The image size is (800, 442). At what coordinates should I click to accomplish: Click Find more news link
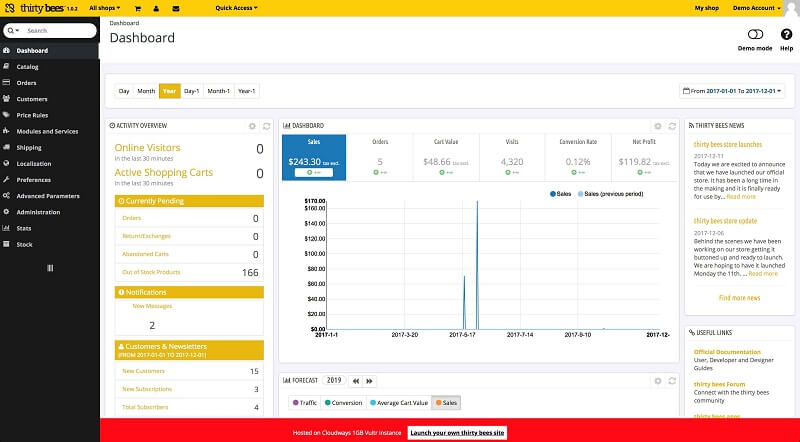pos(739,298)
